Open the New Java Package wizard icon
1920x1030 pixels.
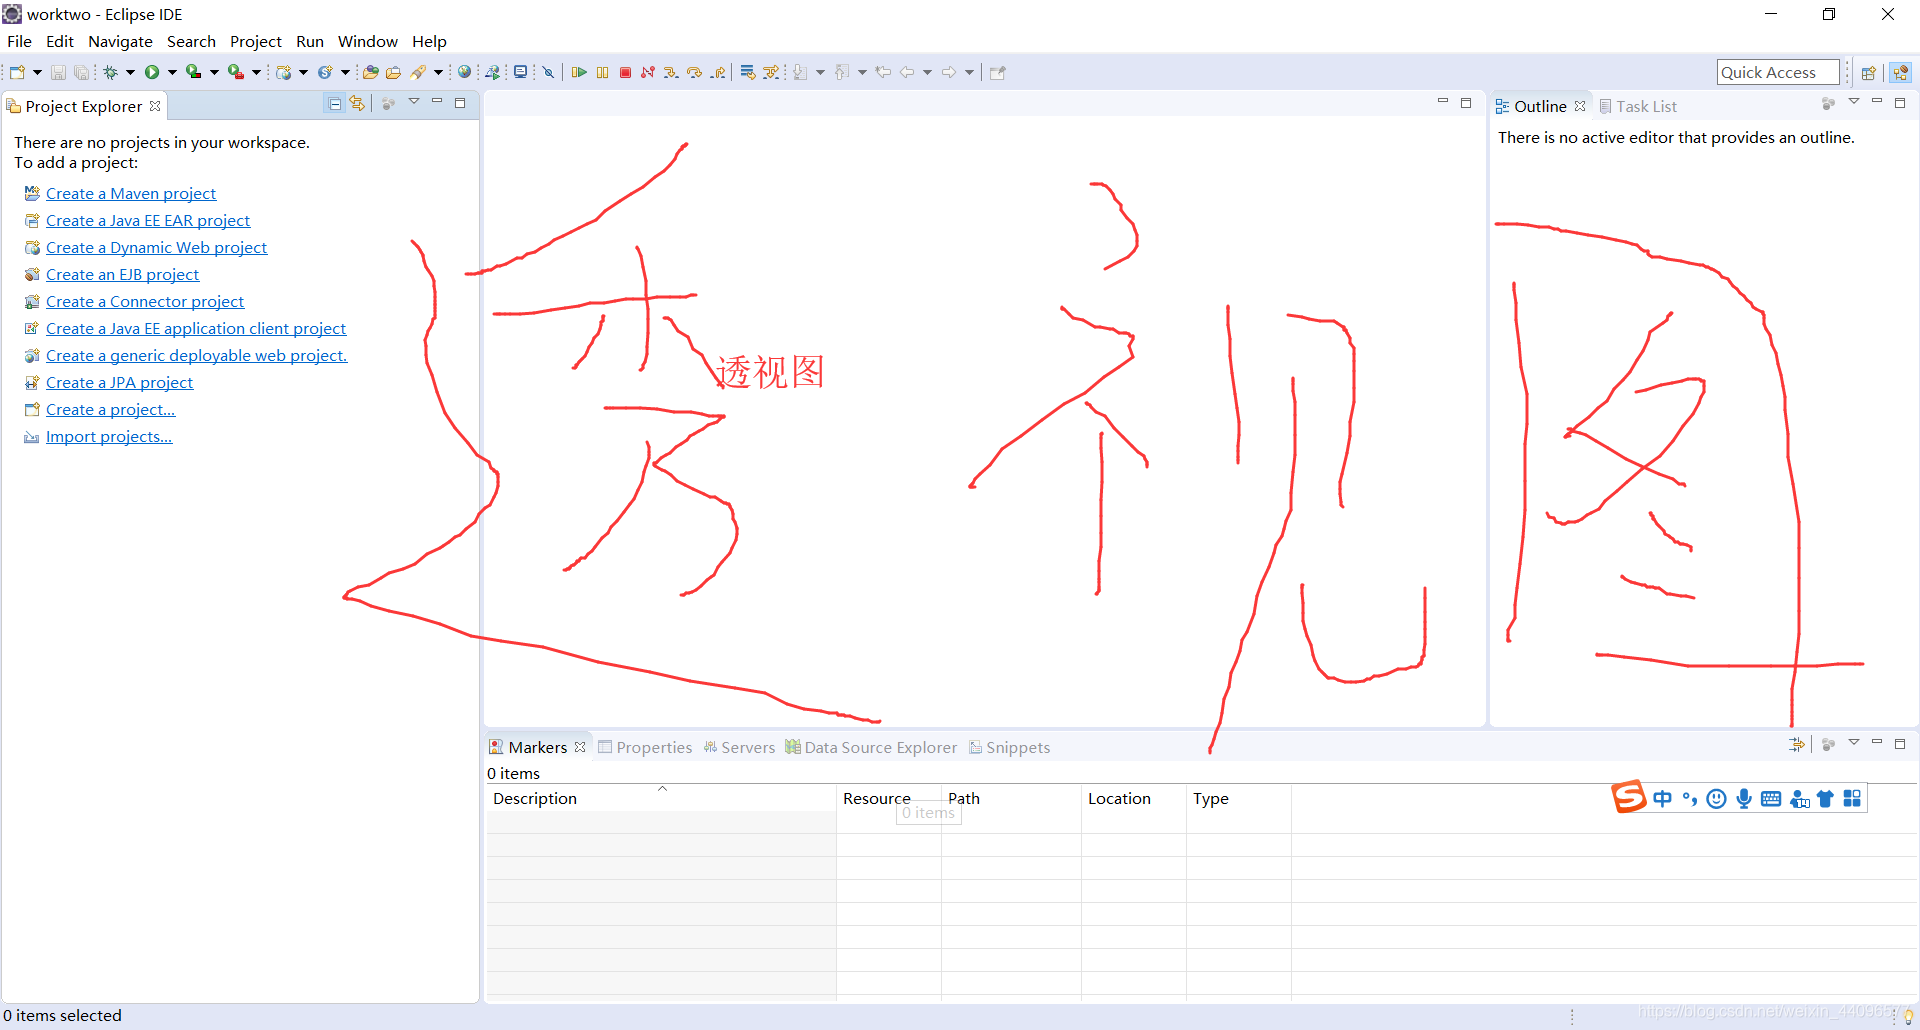(283, 72)
